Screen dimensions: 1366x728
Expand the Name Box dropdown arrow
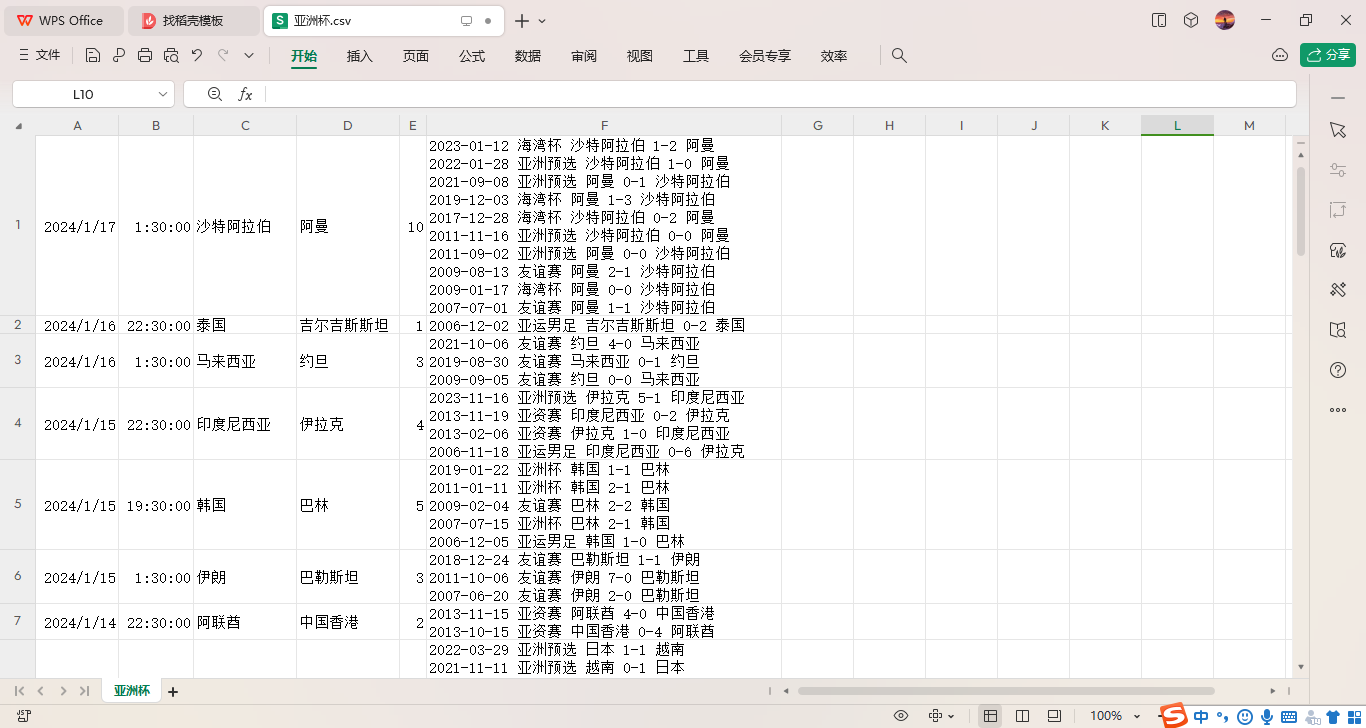point(163,94)
